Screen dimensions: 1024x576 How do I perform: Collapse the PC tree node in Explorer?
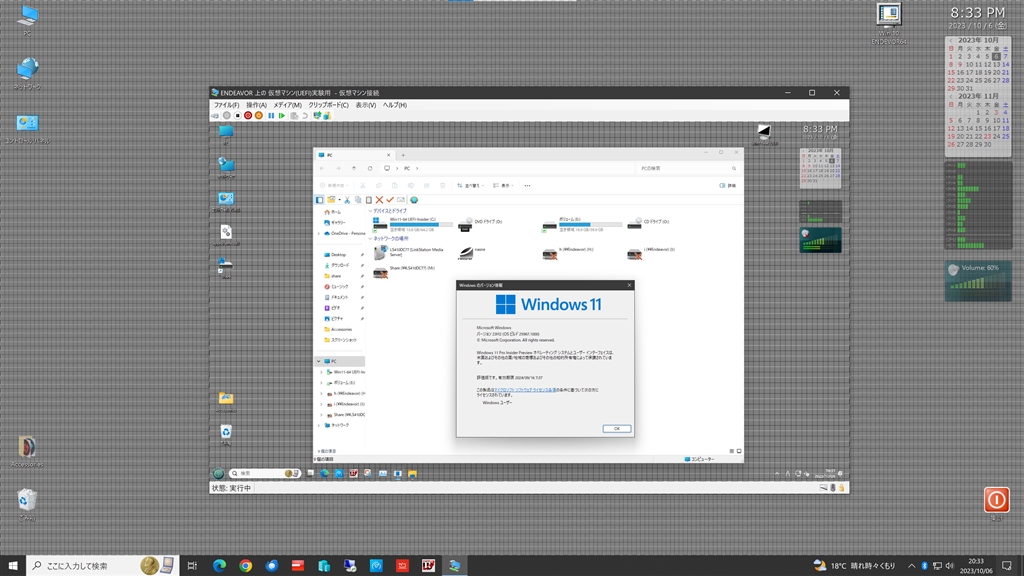point(319,361)
